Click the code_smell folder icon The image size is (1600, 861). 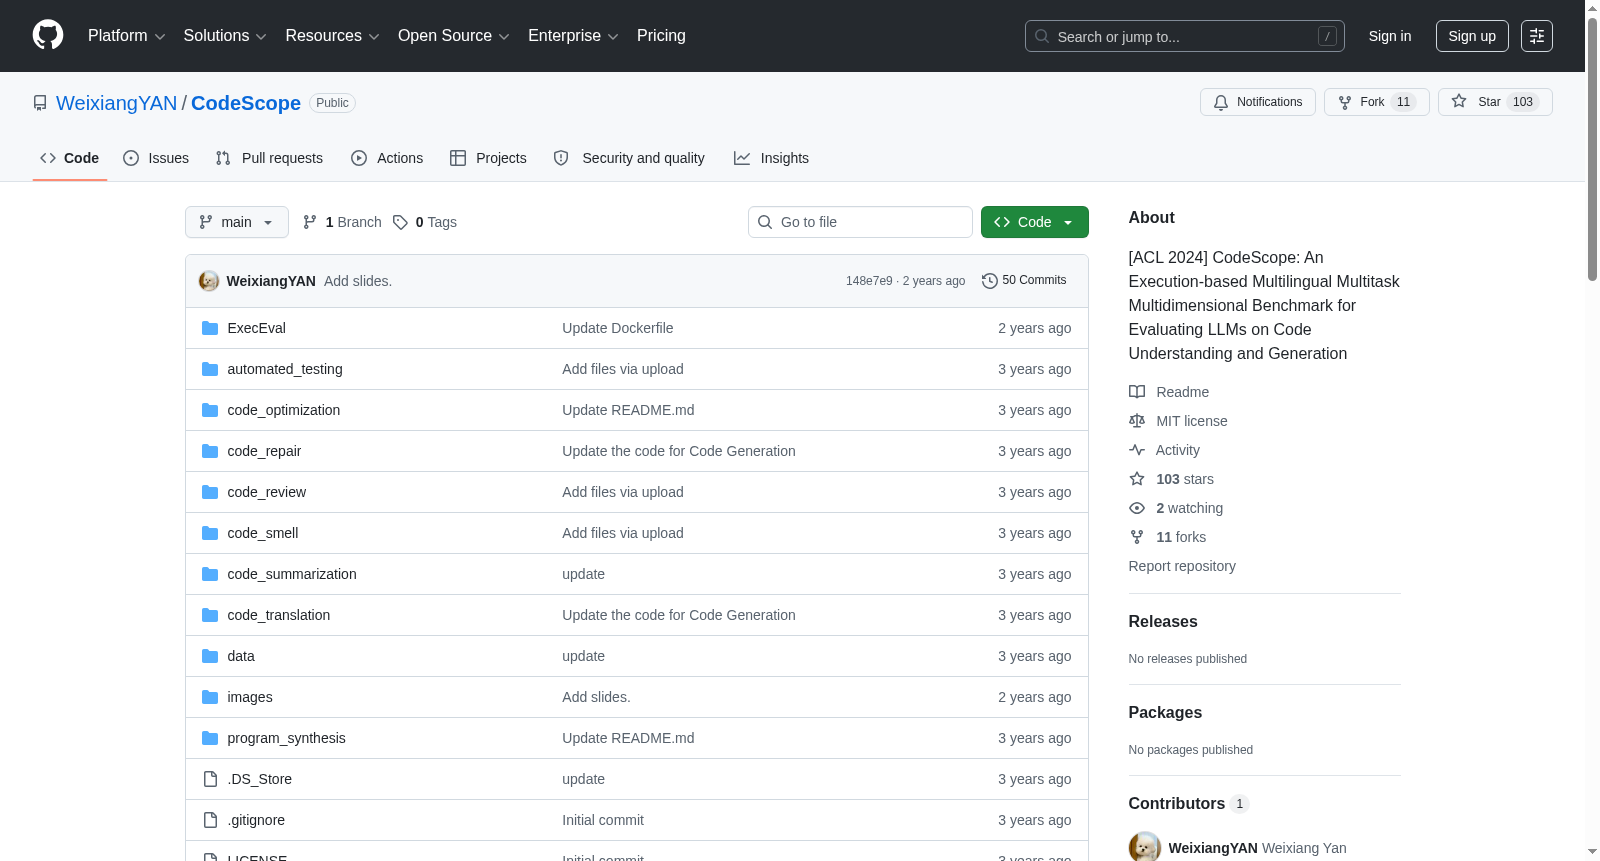coord(210,533)
